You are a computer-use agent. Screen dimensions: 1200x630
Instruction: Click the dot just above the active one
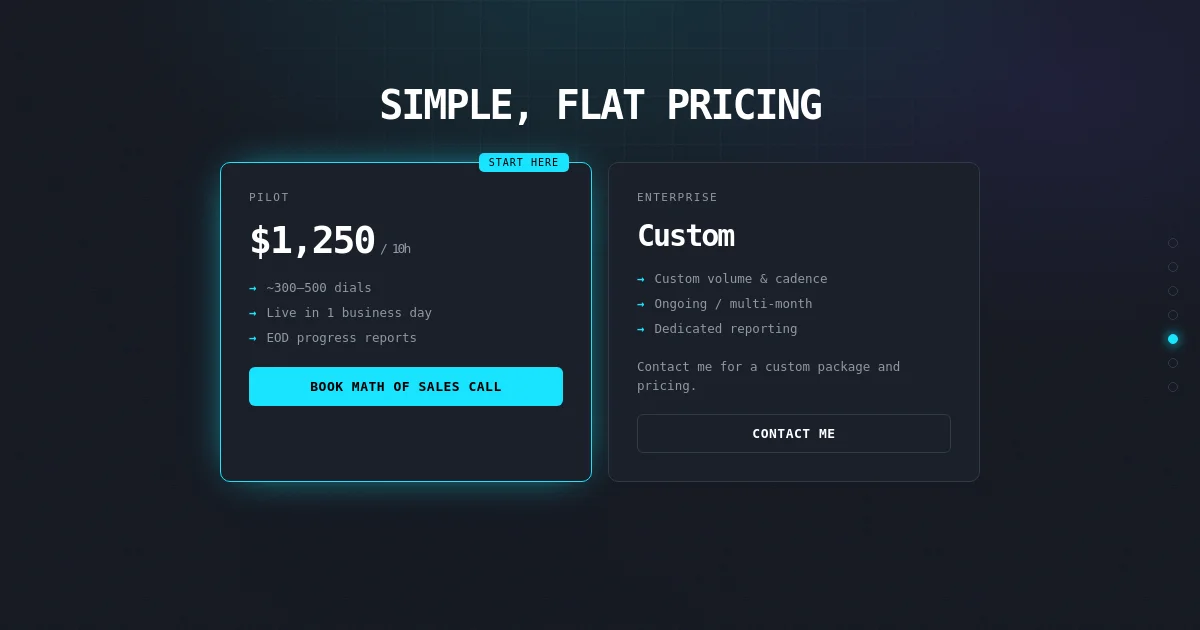click(x=1173, y=315)
